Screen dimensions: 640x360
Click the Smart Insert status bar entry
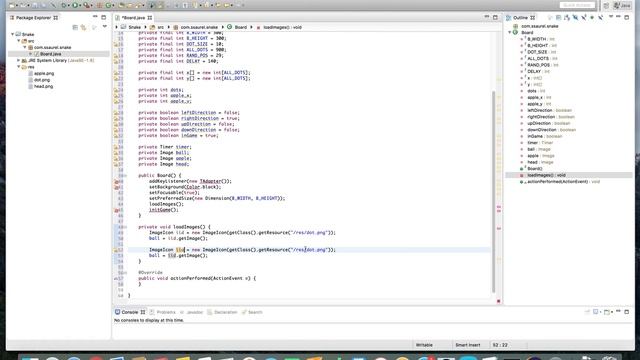pos(468,345)
